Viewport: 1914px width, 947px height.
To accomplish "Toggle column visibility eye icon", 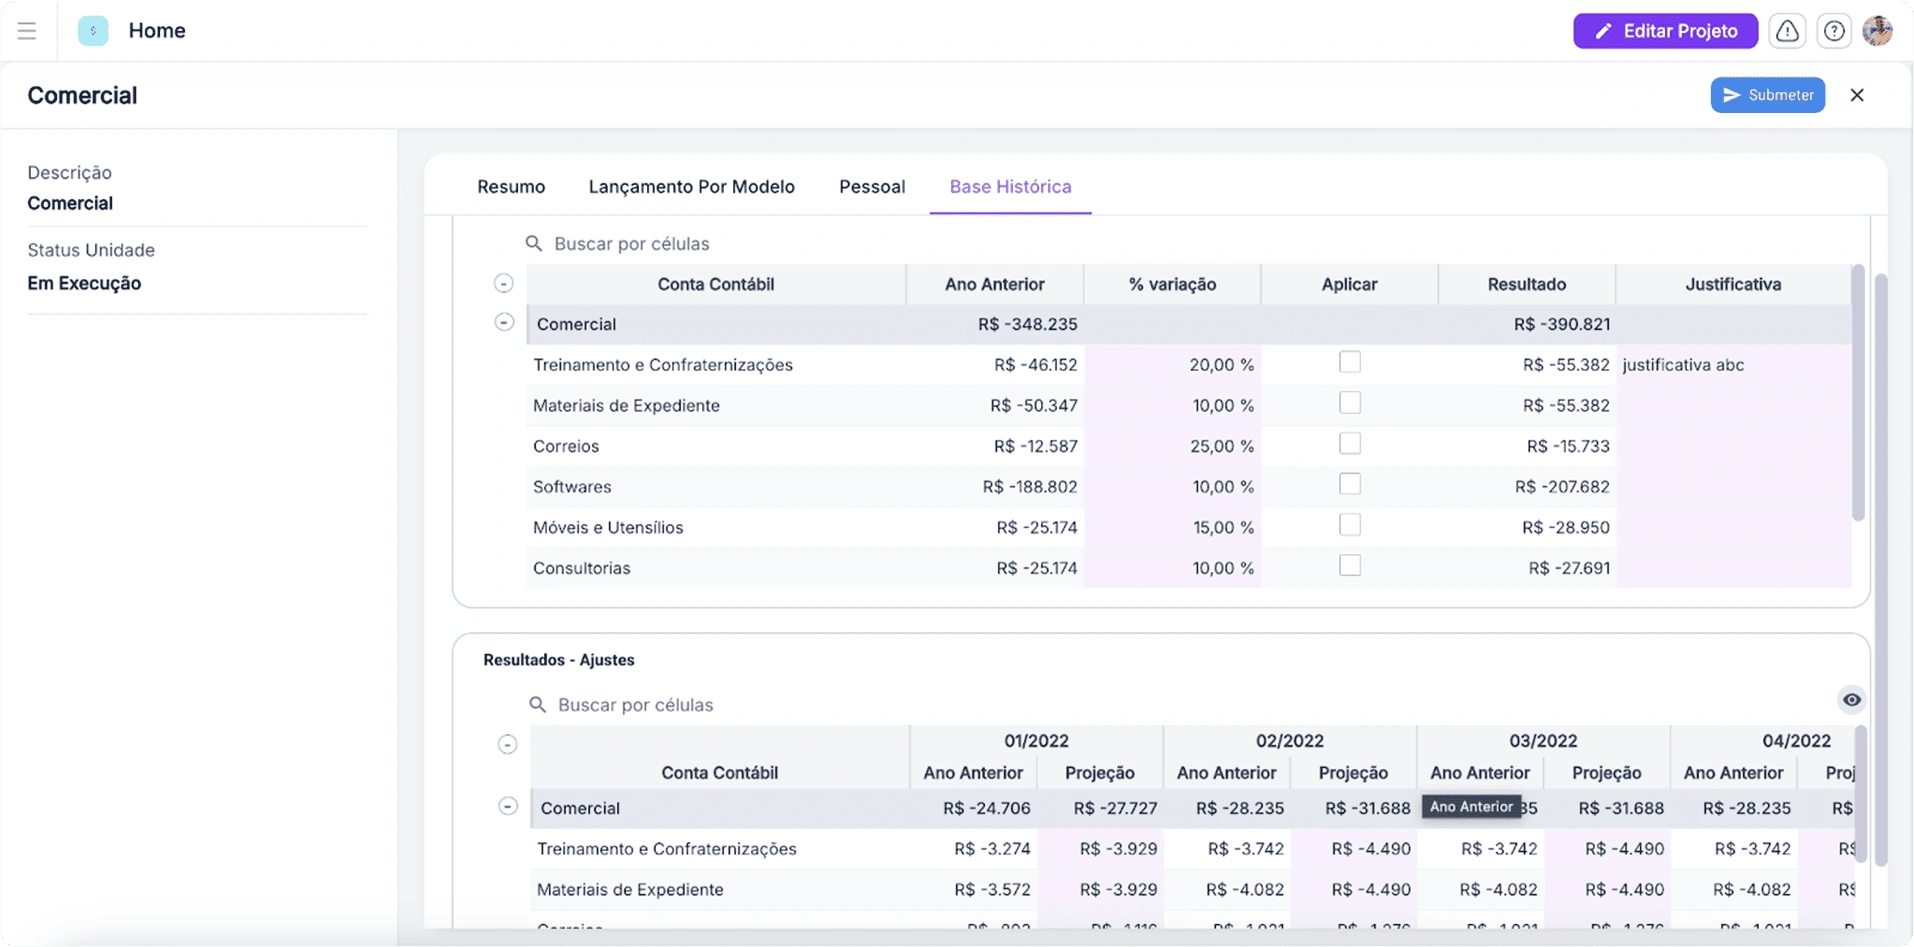I will [x=1851, y=700].
